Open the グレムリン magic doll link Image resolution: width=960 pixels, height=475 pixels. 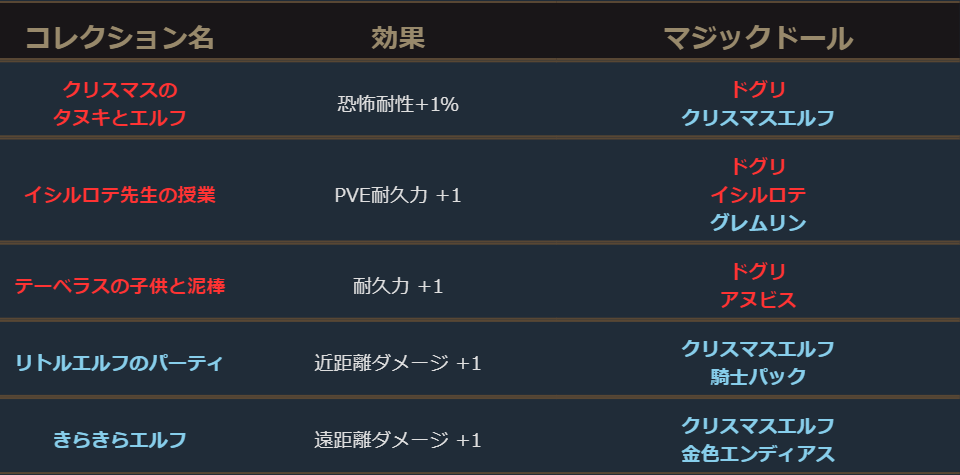coord(758,224)
